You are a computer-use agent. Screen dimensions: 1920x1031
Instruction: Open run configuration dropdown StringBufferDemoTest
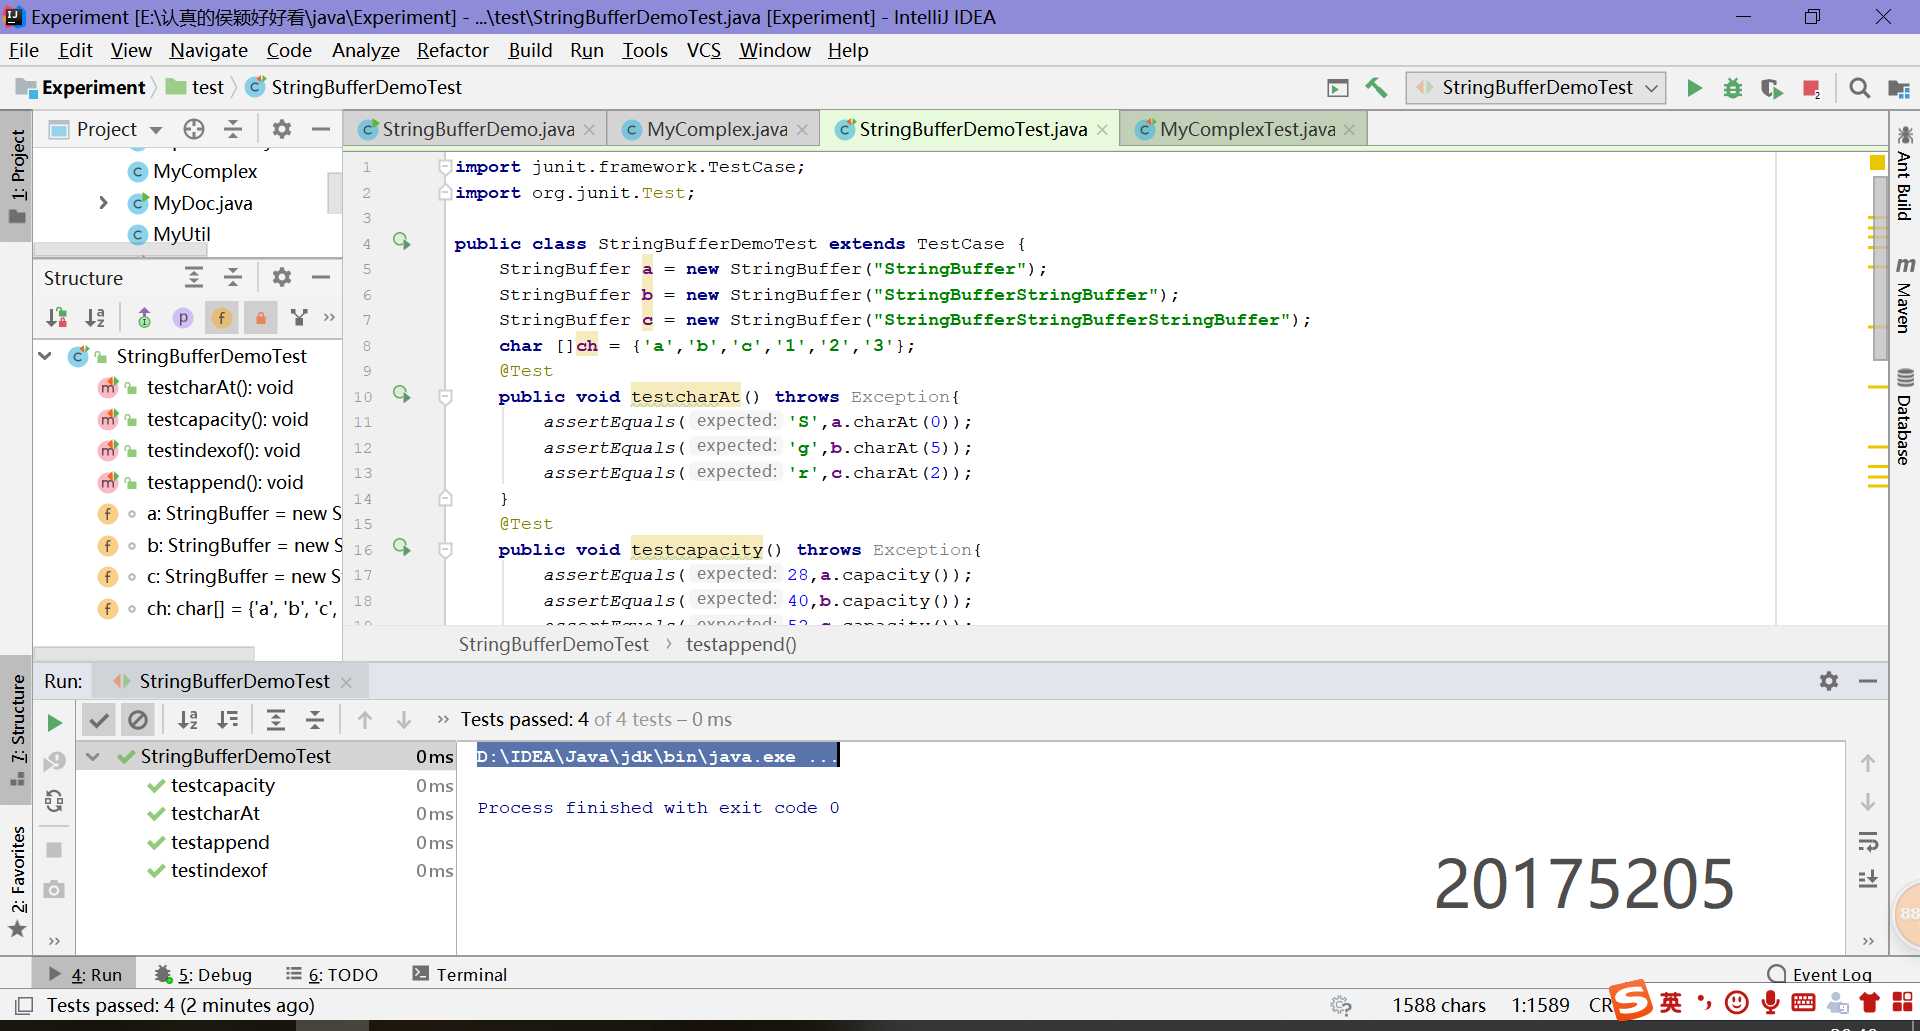click(x=1536, y=88)
